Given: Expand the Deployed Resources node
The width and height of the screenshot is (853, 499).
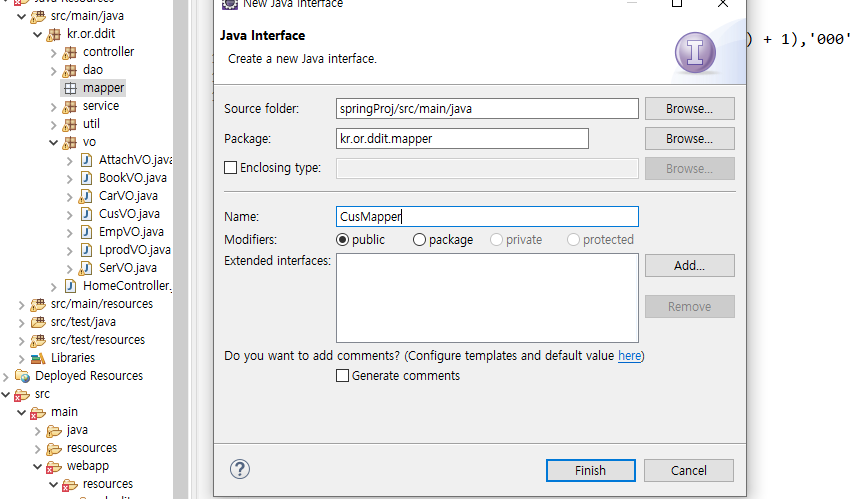Looking at the screenshot, I should point(6,376).
